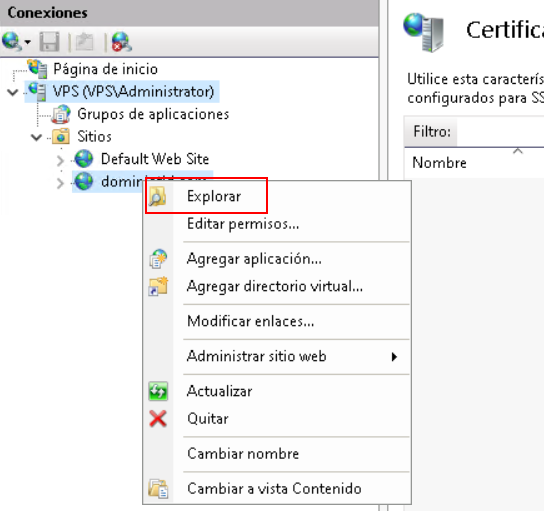Choose Explorar from the context menu
The height and width of the screenshot is (511, 544).
(214, 196)
